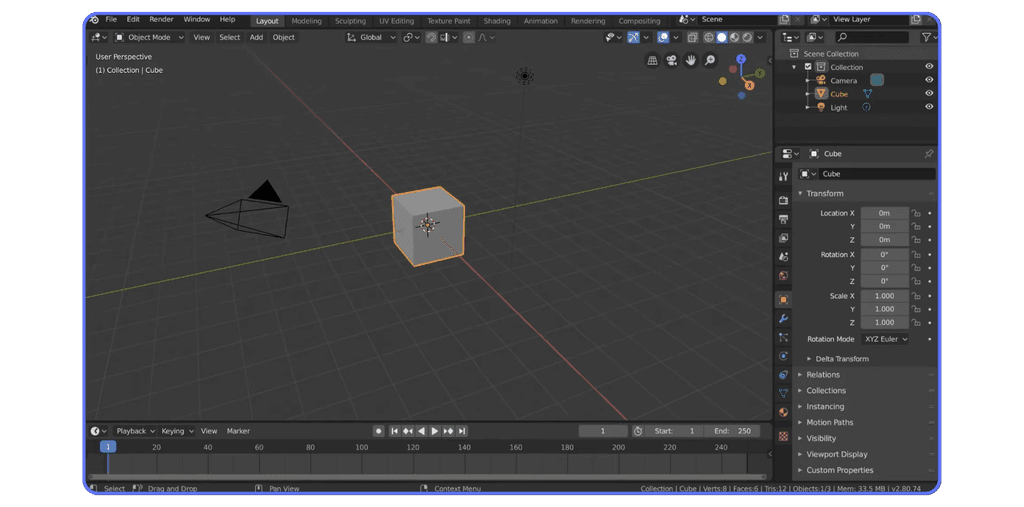Hide the Light with its eye icon
Viewport: 1024px width, 507px height.
pyautogui.click(x=929, y=107)
